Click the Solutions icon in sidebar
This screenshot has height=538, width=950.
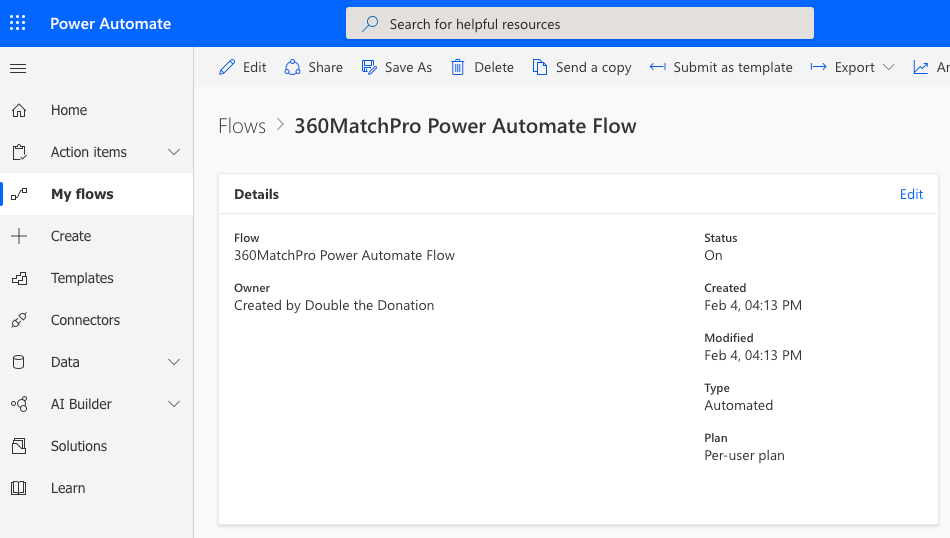(18, 446)
